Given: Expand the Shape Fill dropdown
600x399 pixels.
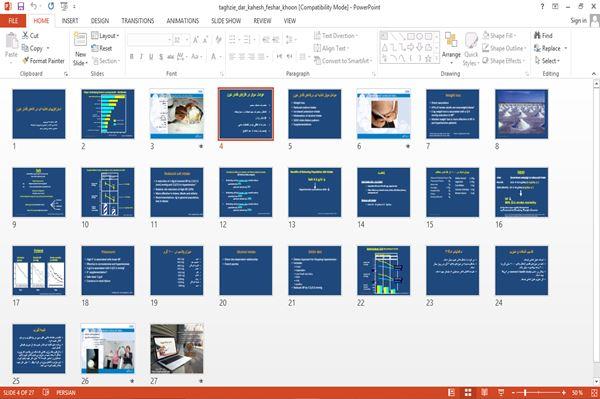Looking at the screenshot, I should click(499, 36).
